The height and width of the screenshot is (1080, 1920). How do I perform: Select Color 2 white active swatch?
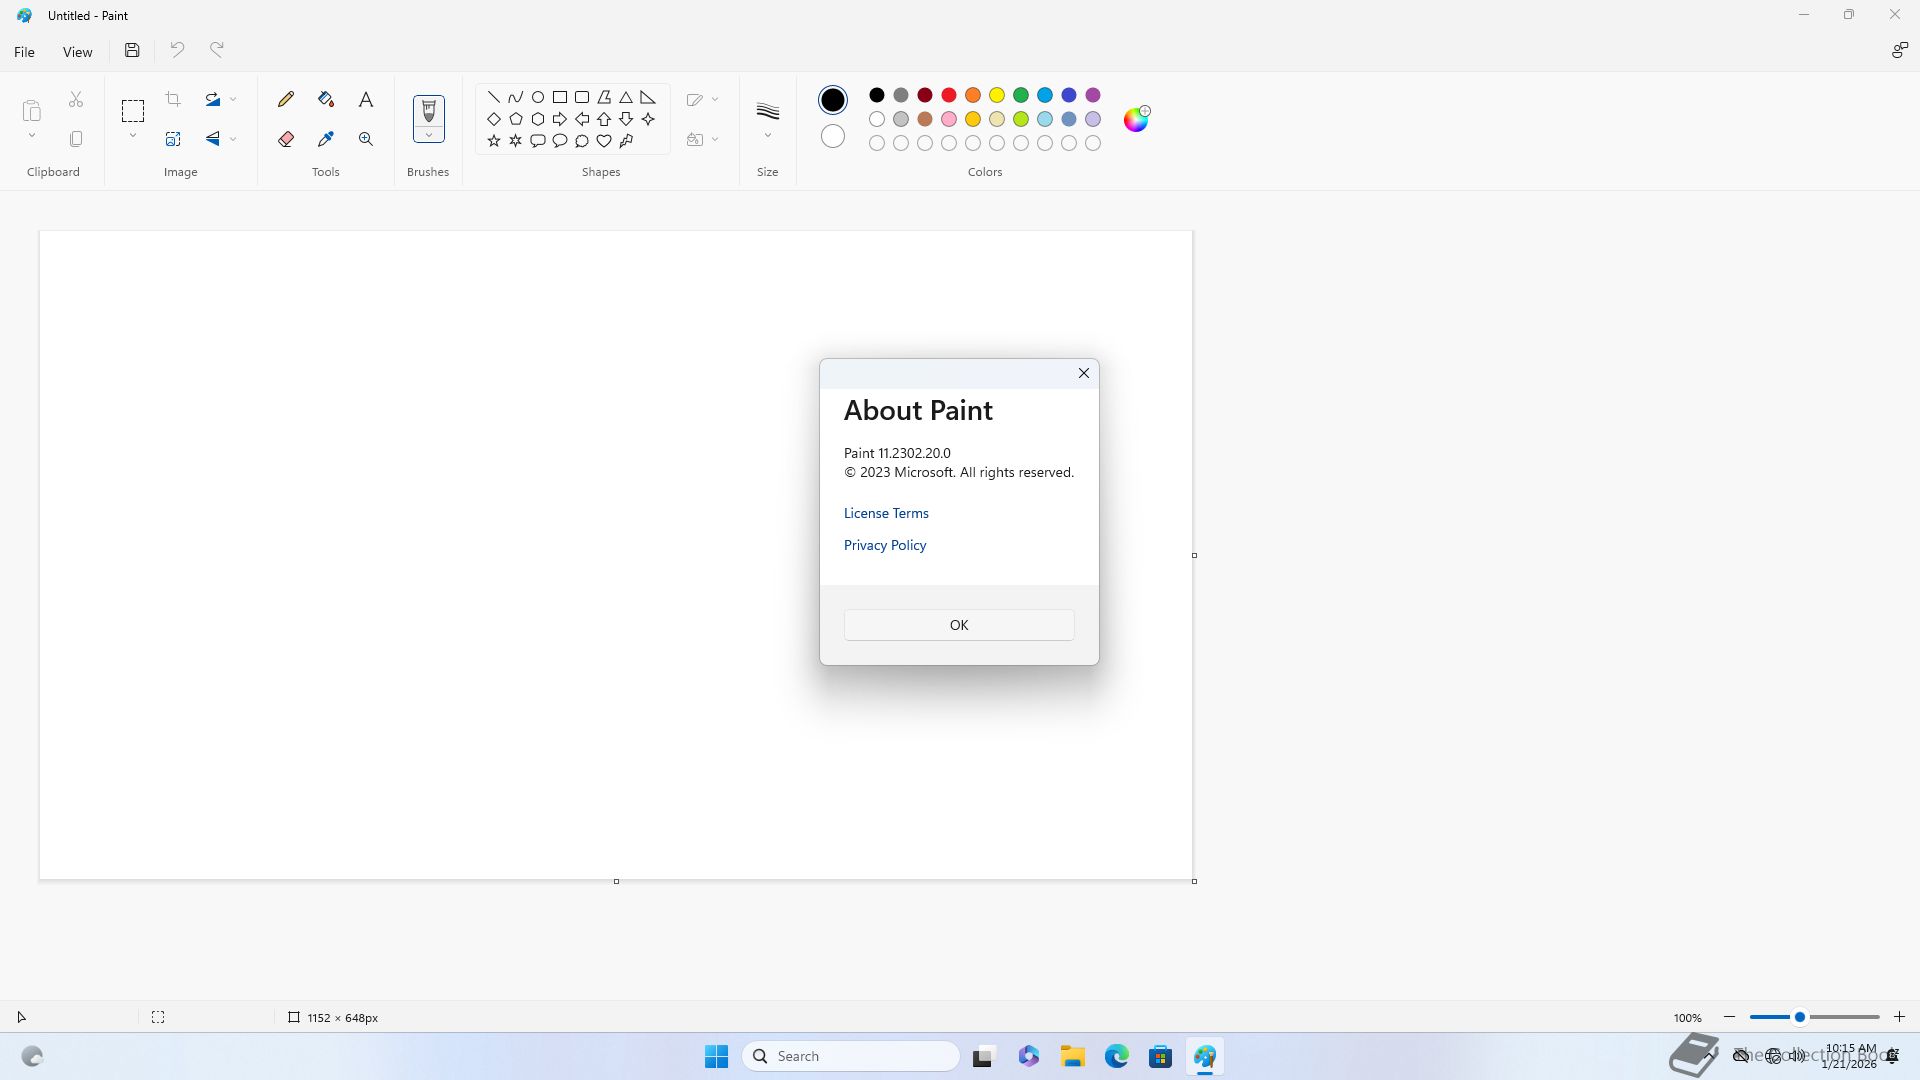(832, 136)
